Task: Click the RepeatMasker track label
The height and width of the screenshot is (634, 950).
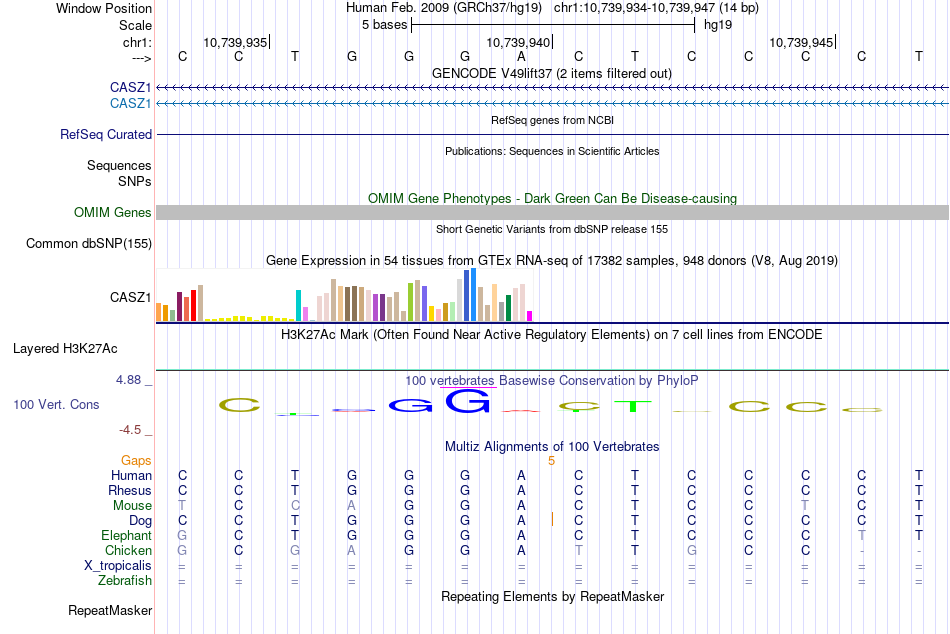Action: pyautogui.click(x=110, y=610)
